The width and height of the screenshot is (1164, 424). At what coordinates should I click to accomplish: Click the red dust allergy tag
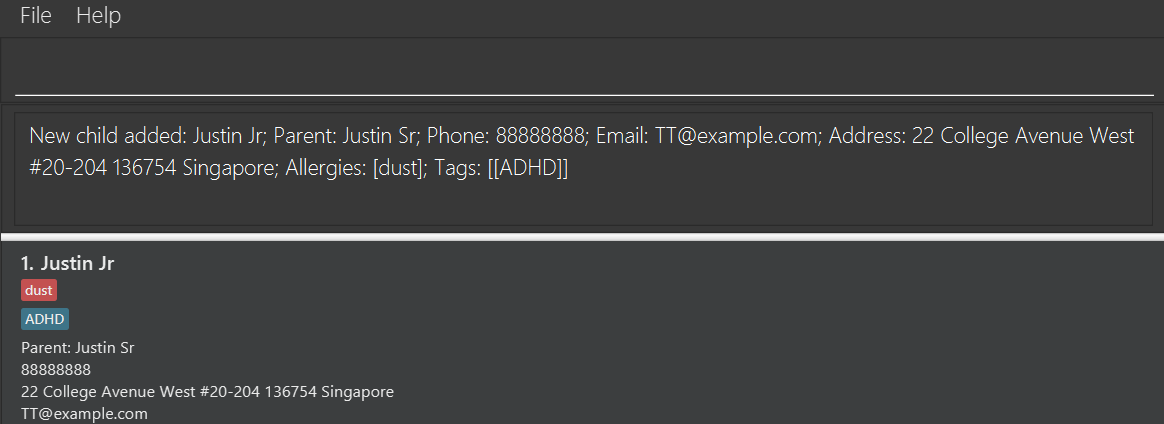click(39, 290)
